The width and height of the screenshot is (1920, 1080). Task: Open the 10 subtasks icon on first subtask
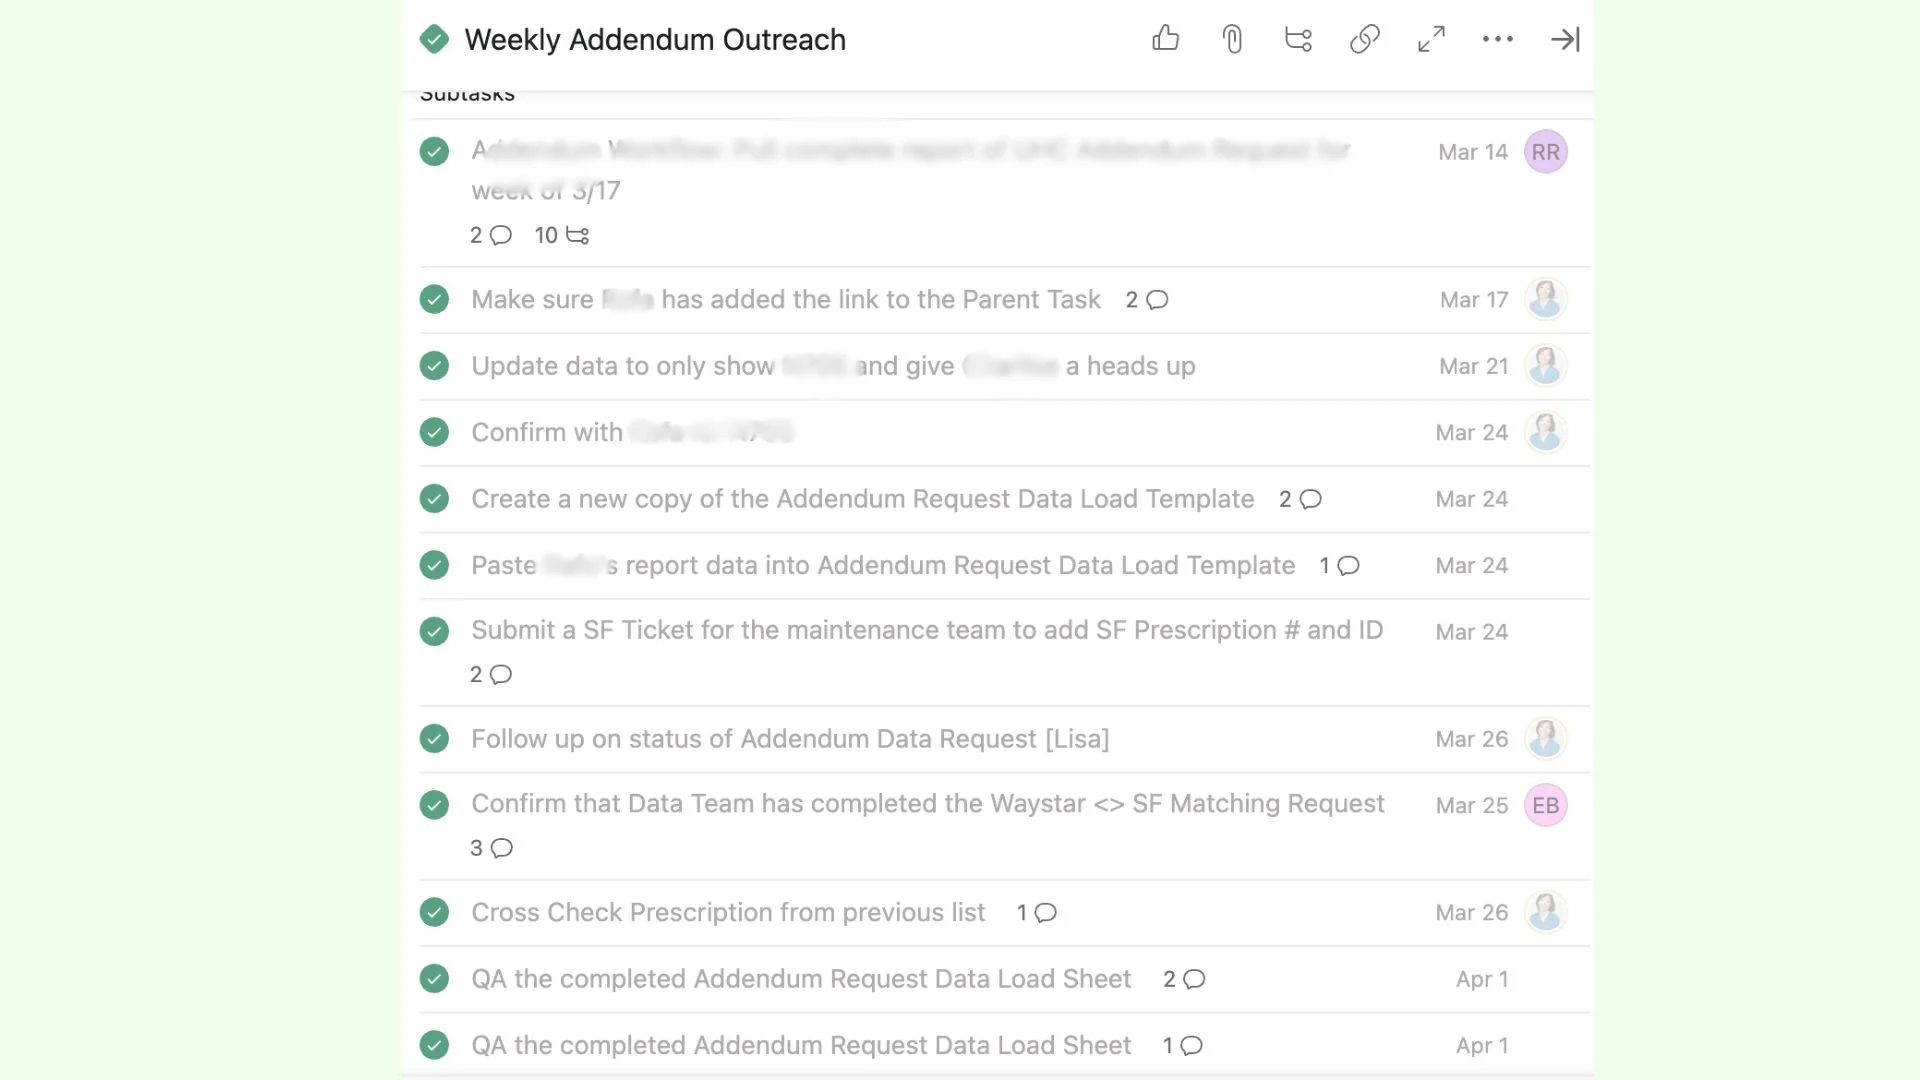click(577, 235)
